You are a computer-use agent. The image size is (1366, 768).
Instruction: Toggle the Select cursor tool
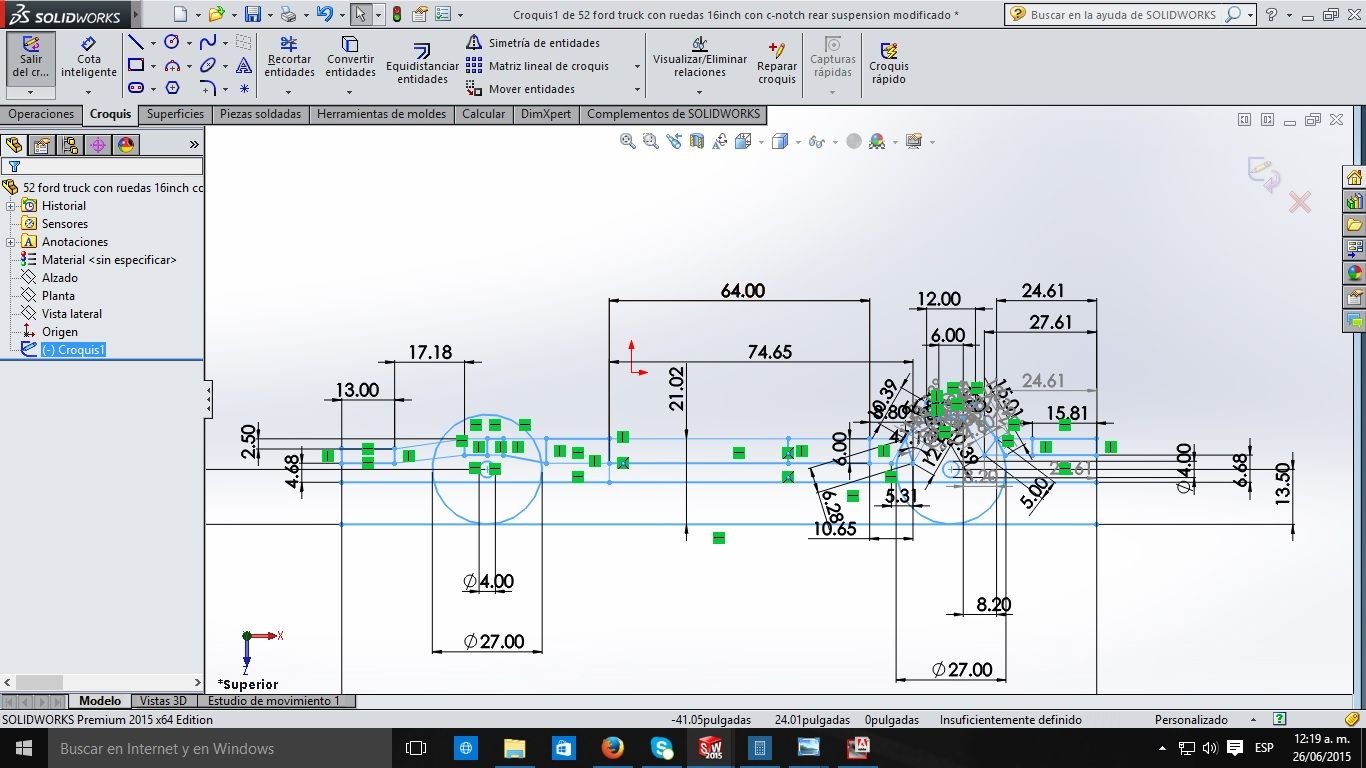click(360, 14)
